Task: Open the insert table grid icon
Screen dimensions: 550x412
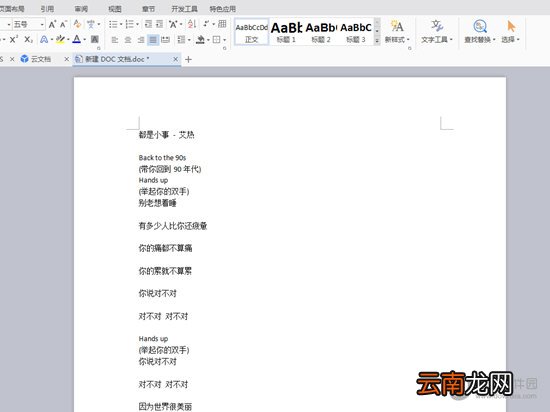Action: [x=222, y=24]
